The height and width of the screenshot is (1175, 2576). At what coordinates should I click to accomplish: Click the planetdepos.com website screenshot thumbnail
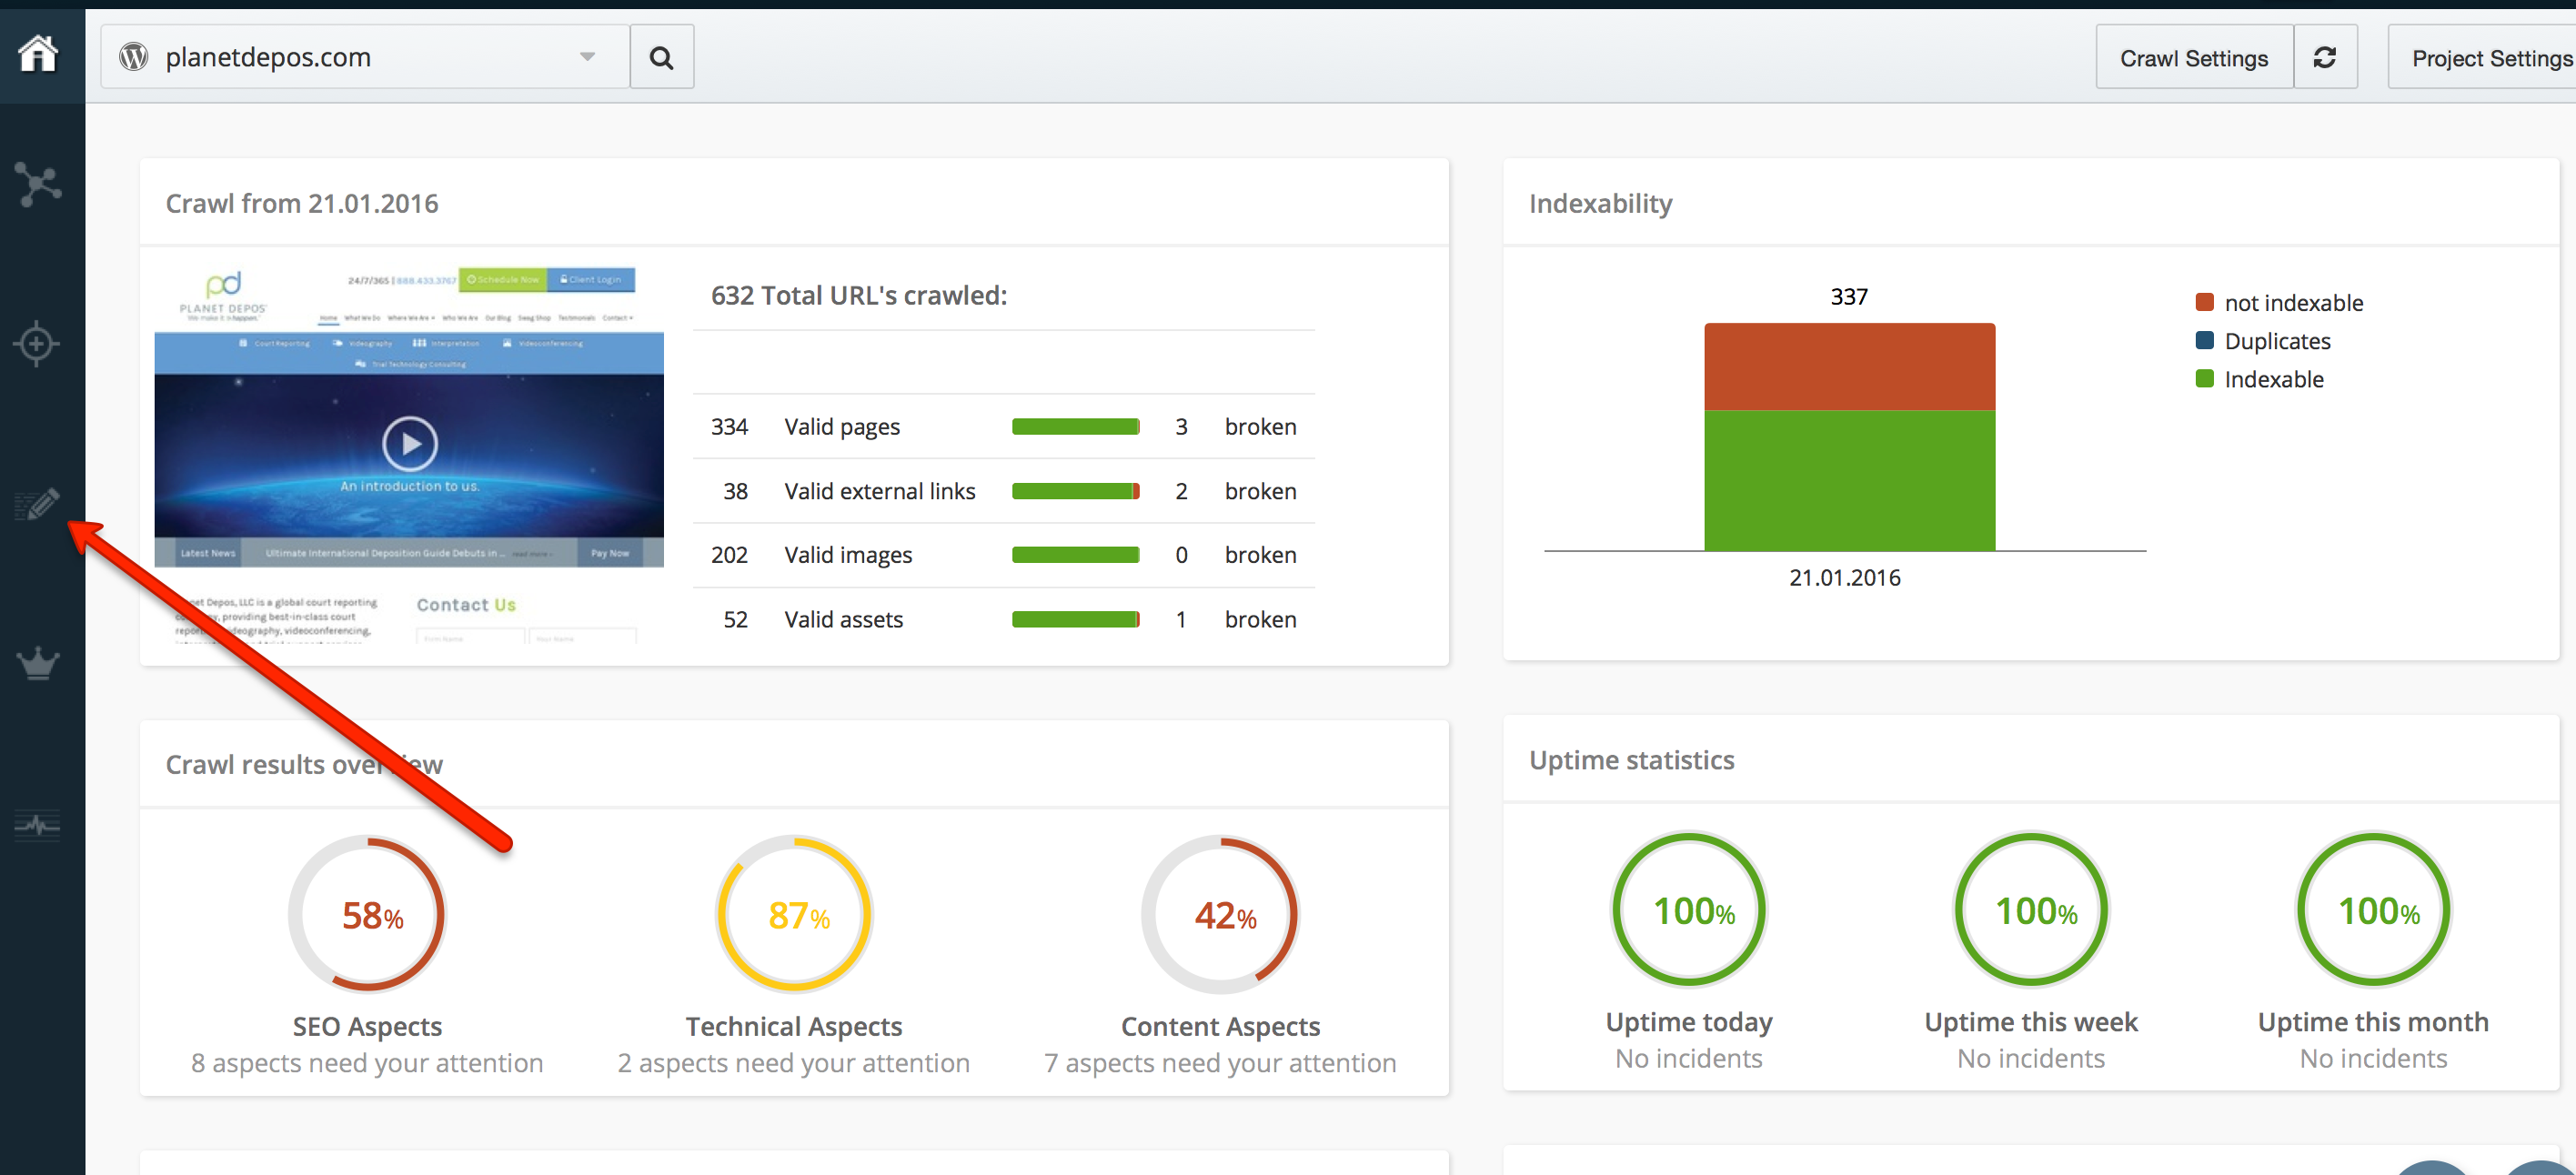pos(409,454)
